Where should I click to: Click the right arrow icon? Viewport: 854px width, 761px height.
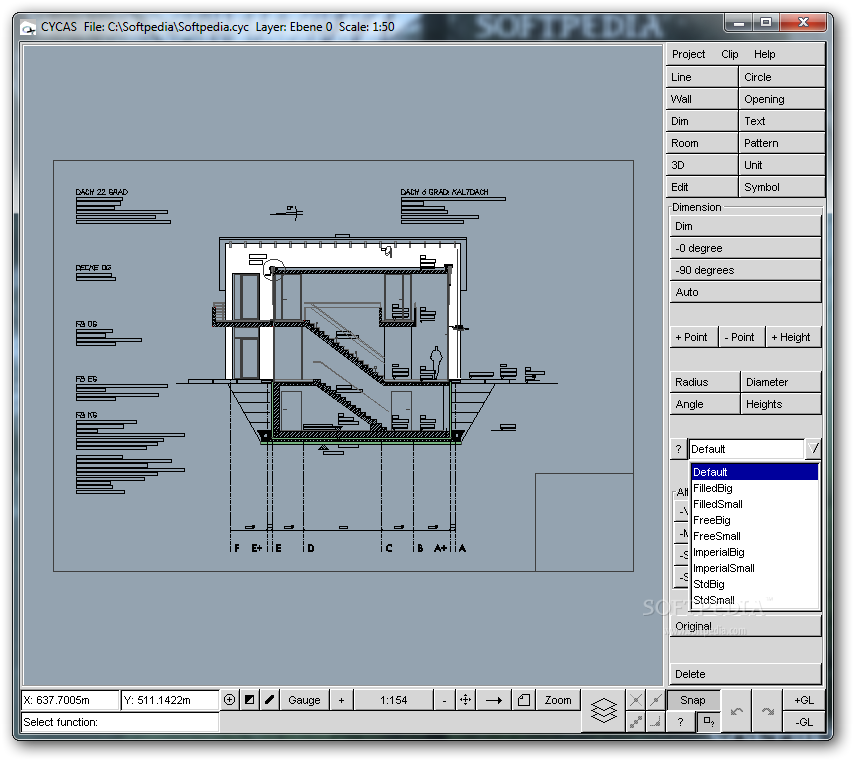pyautogui.click(x=493, y=700)
